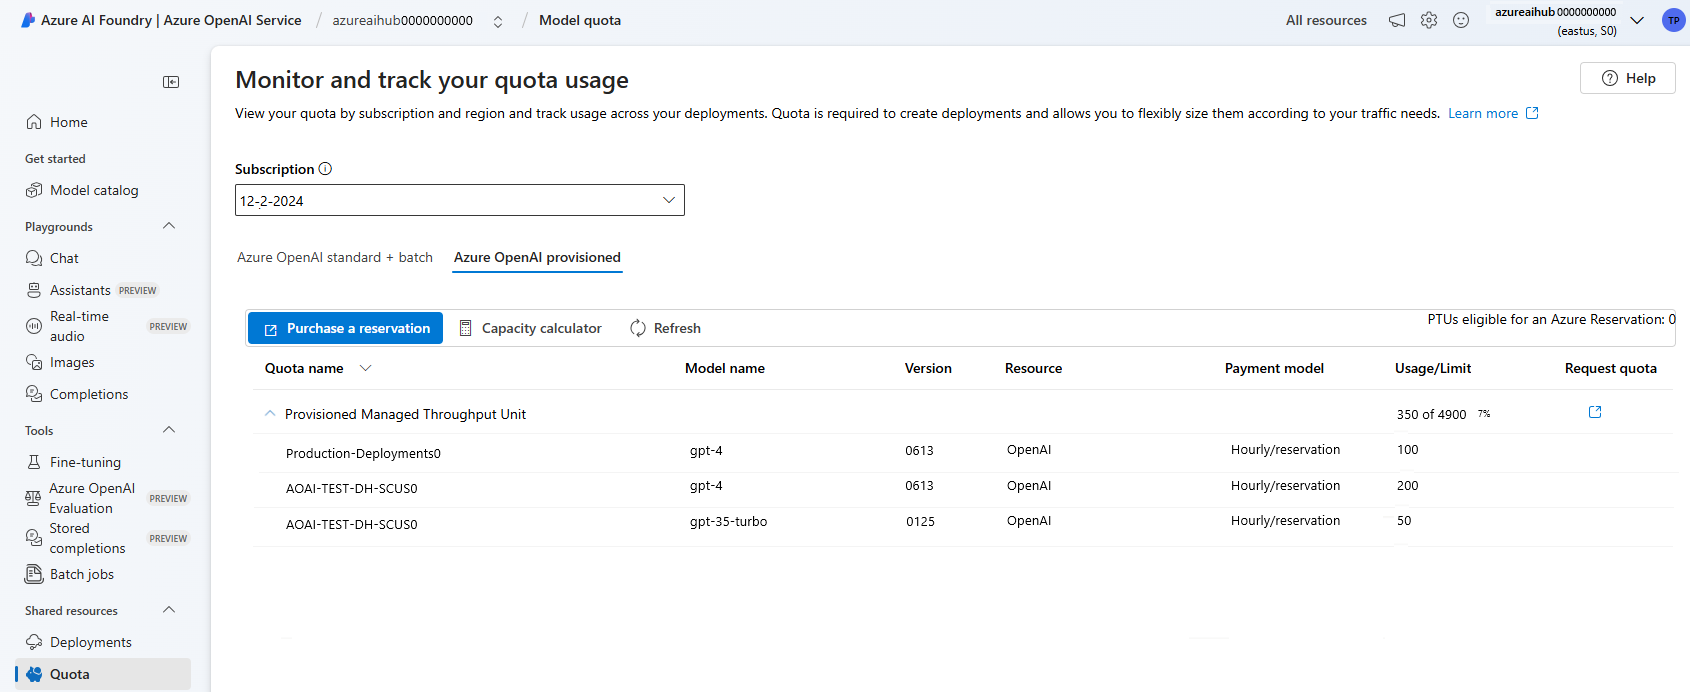This screenshot has height=692, width=1690.
Task: Click the Model quota breadcrumb
Action: (580, 20)
